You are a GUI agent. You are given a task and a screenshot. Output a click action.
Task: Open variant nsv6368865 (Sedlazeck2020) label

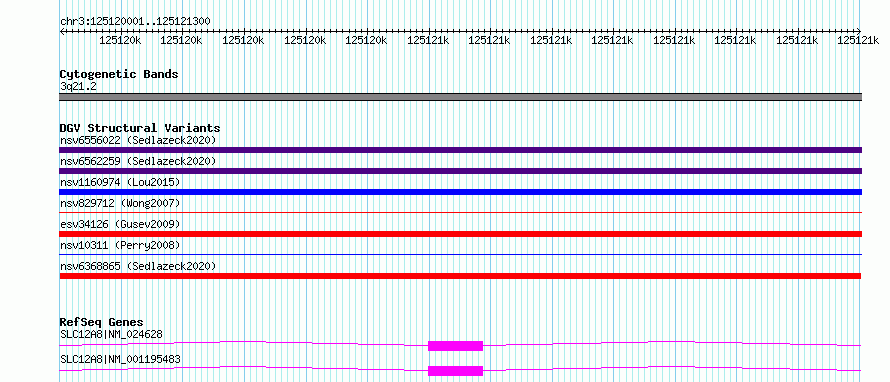[138, 266]
